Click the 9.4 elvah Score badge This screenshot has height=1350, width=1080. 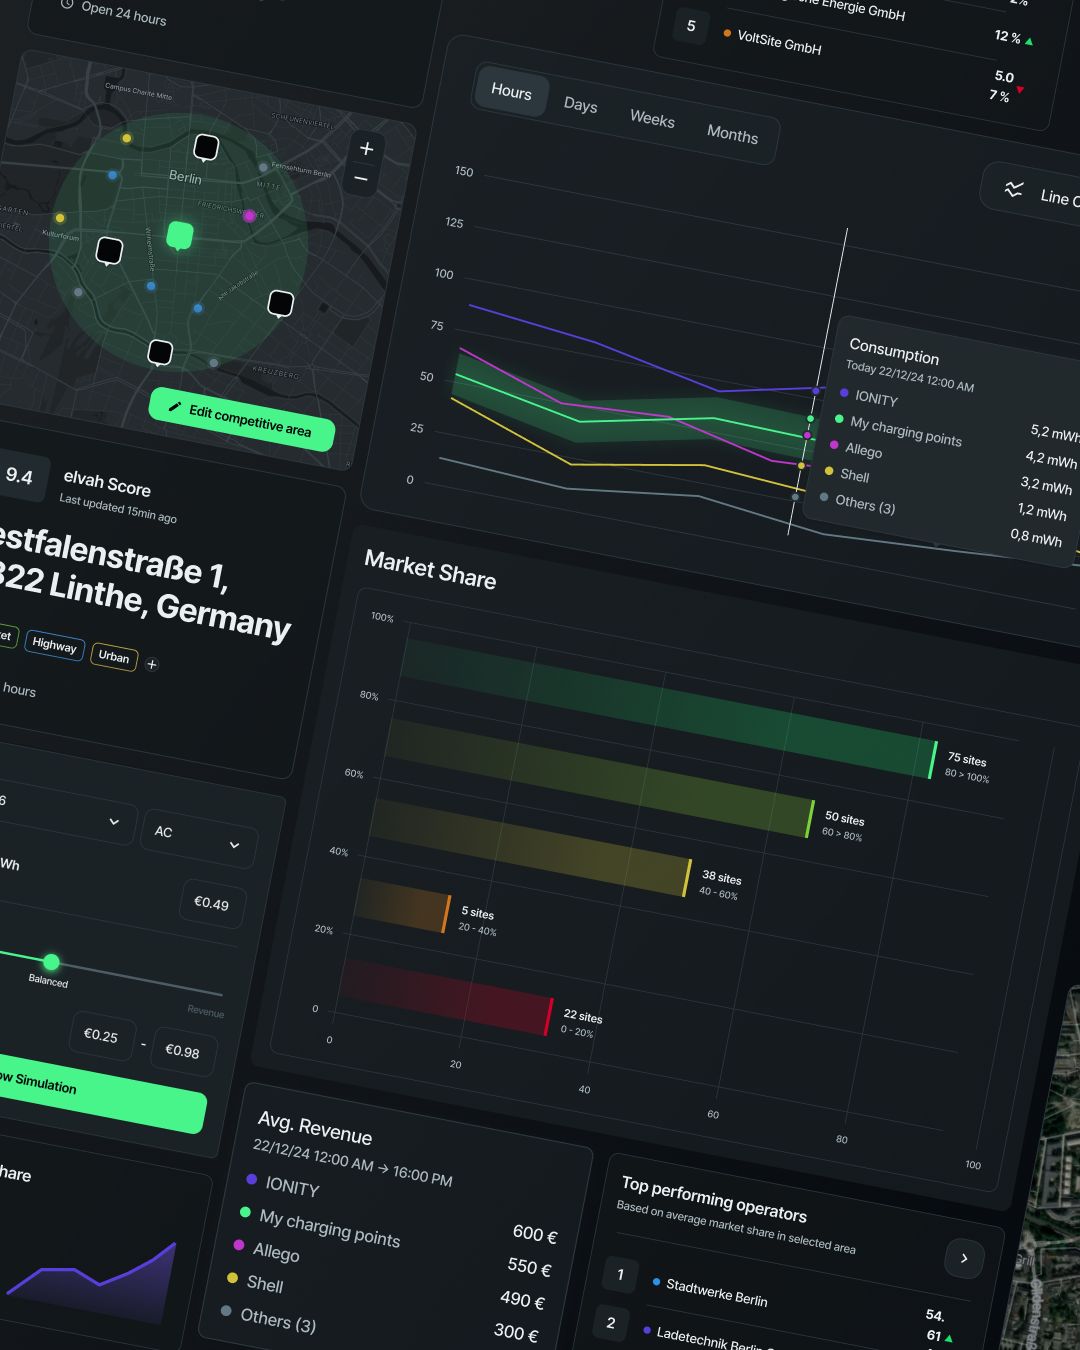(19, 477)
